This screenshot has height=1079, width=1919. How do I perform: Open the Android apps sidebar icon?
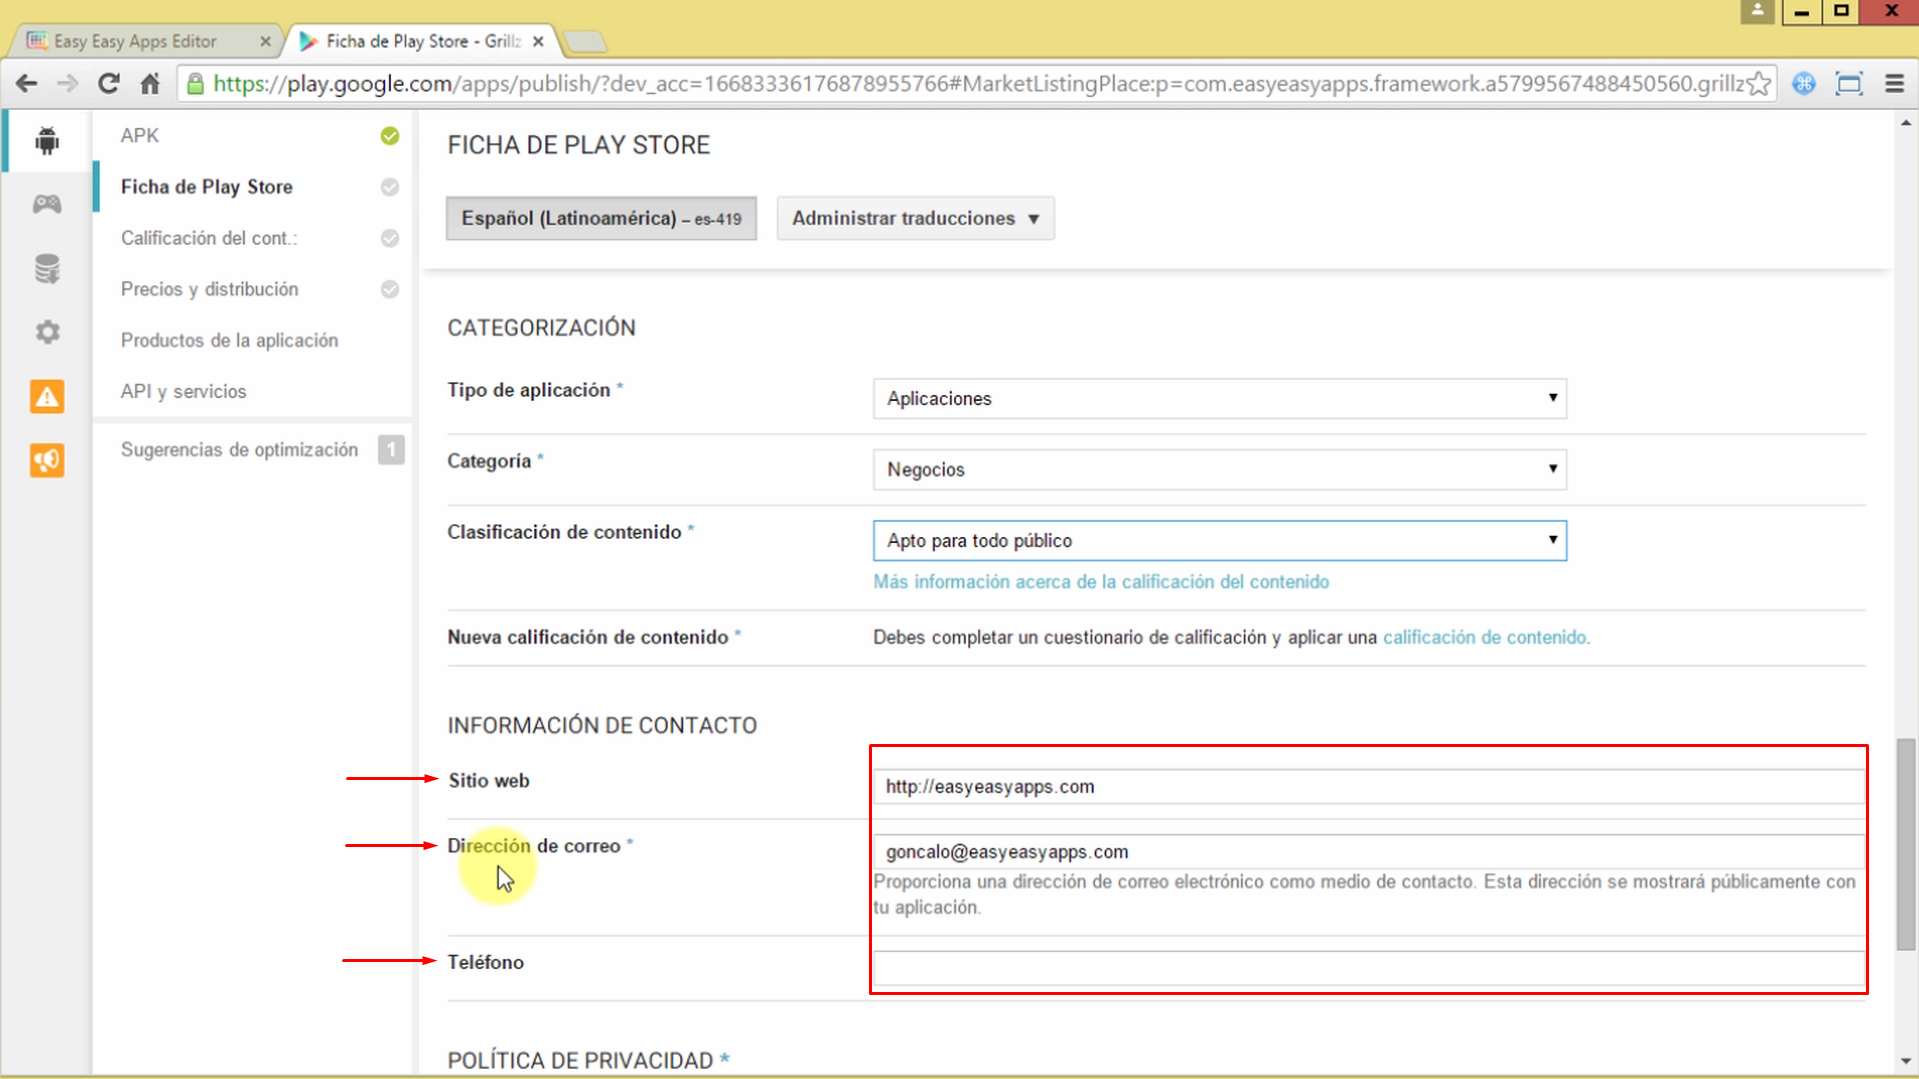[47, 141]
